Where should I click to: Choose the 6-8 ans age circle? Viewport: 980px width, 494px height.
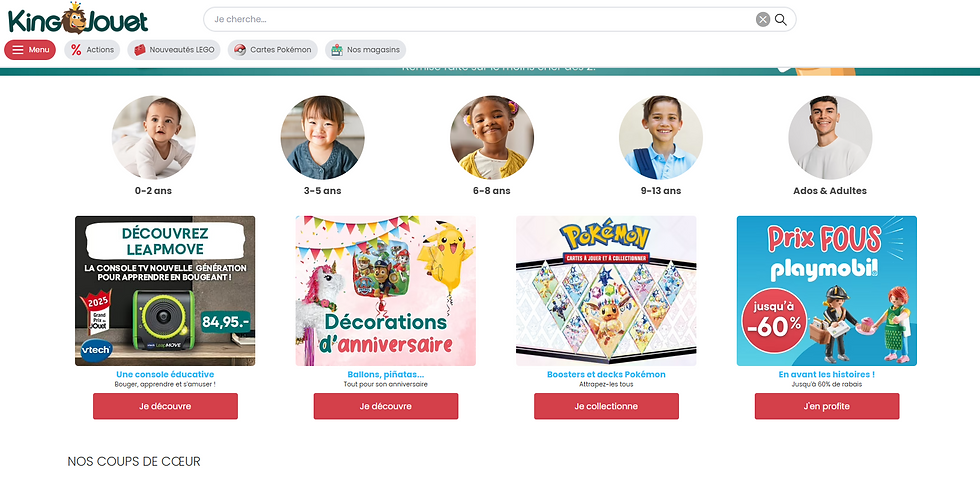click(x=492, y=138)
